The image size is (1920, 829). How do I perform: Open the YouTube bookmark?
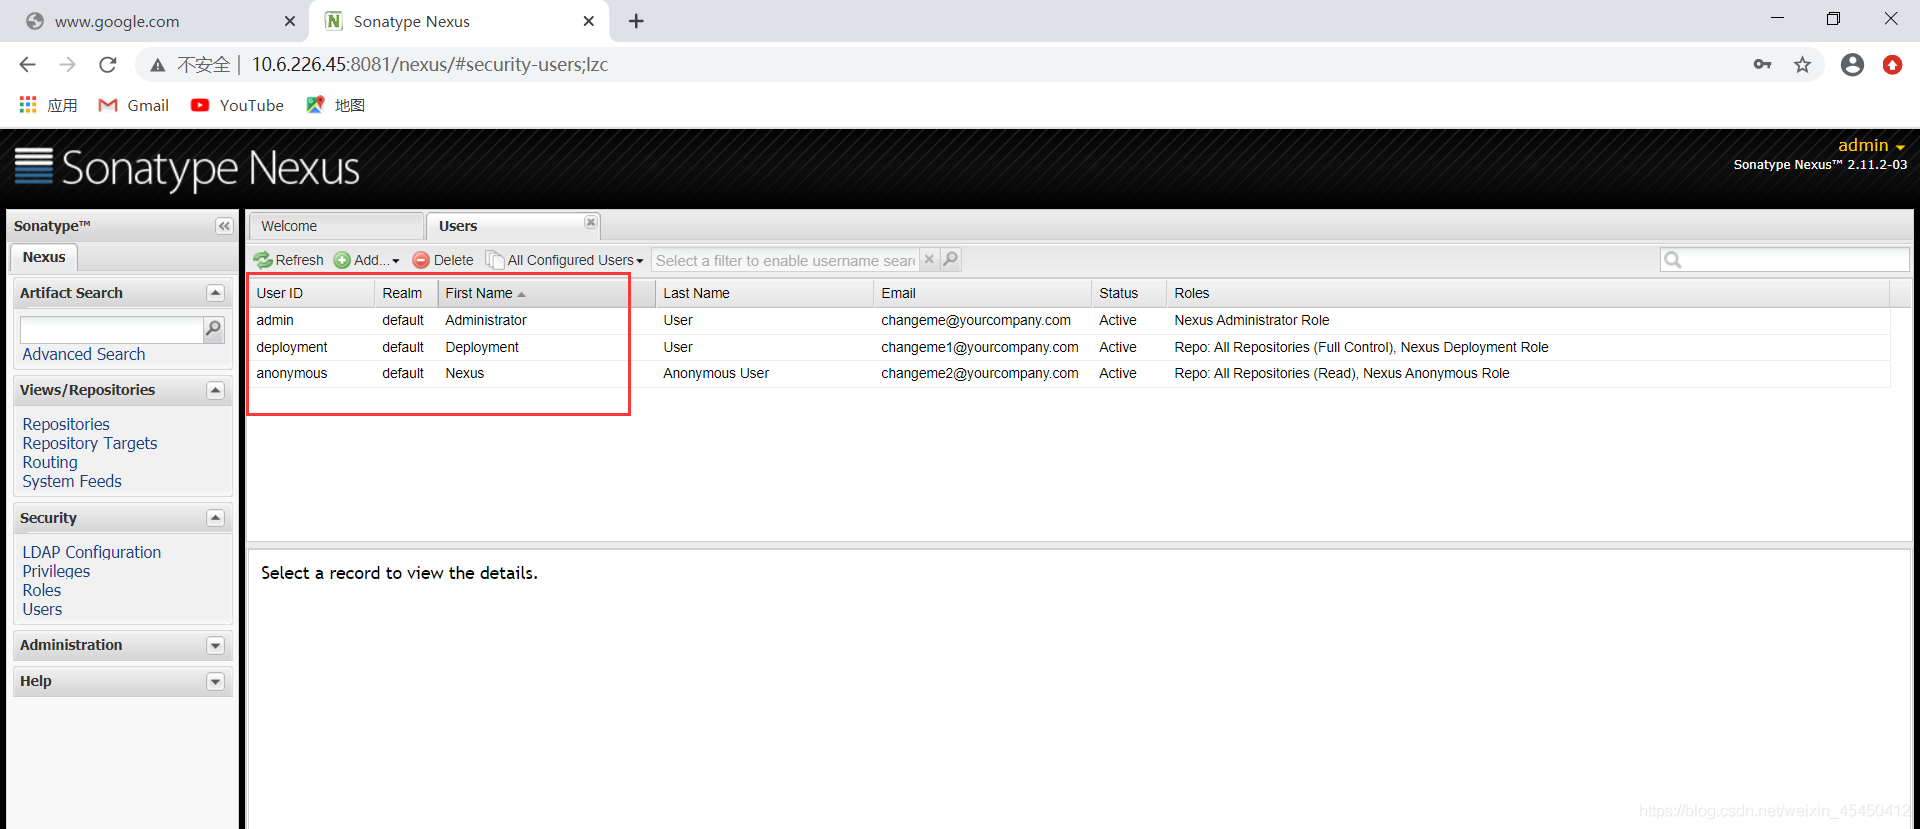coord(238,105)
